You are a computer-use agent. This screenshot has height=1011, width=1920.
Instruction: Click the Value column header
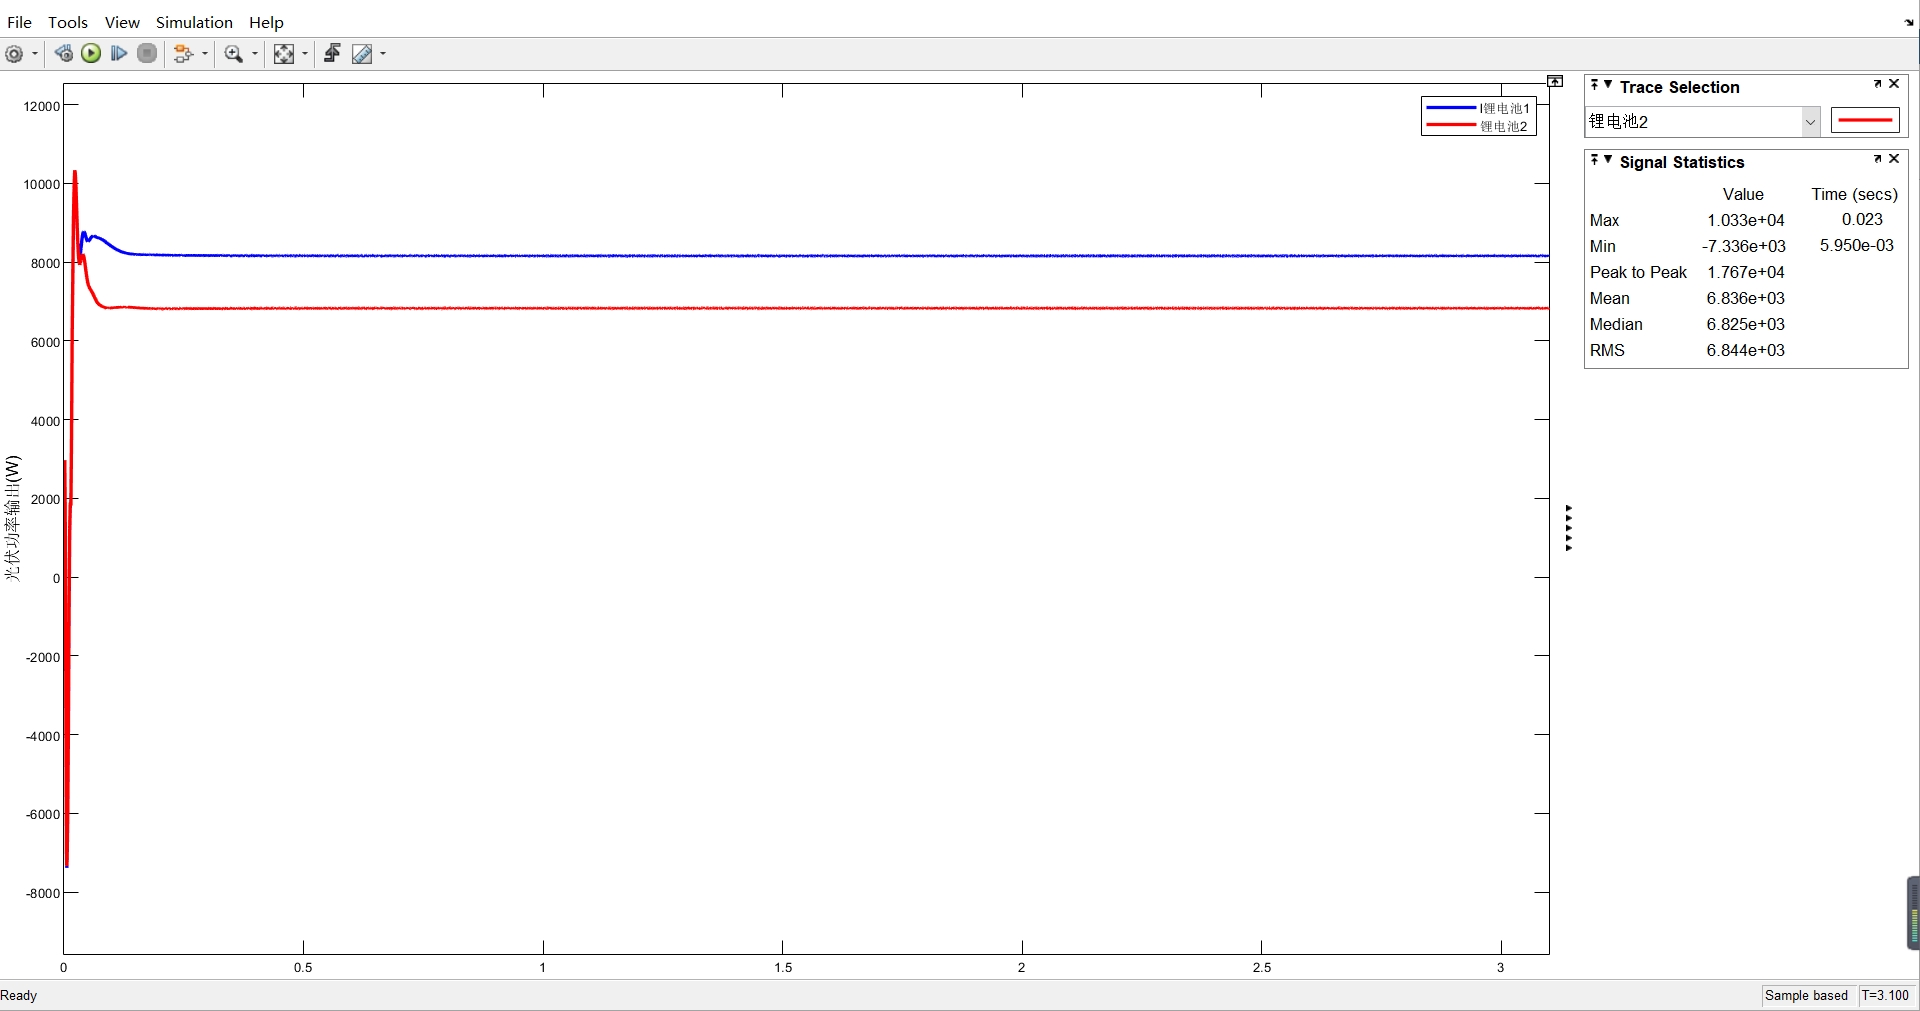pos(1743,194)
